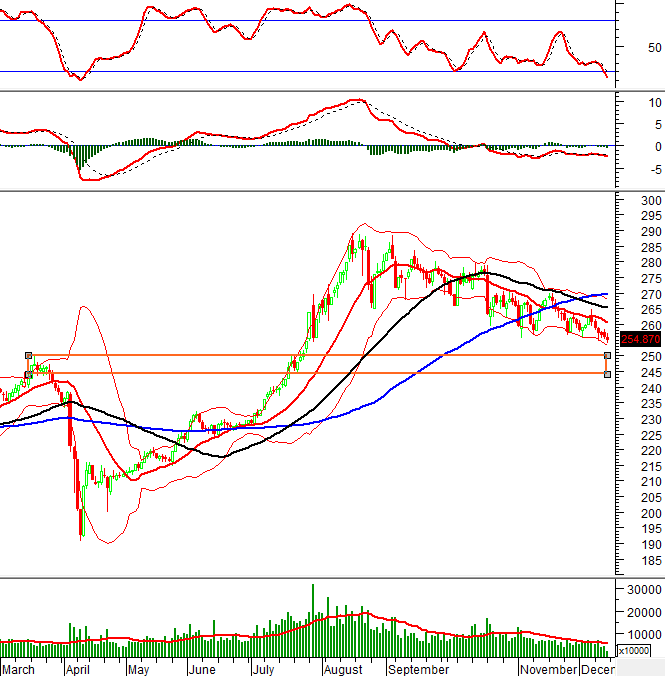Viewport: 665px width, 676px height.
Task: Select the November label on time axis
Action: tap(546, 668)
